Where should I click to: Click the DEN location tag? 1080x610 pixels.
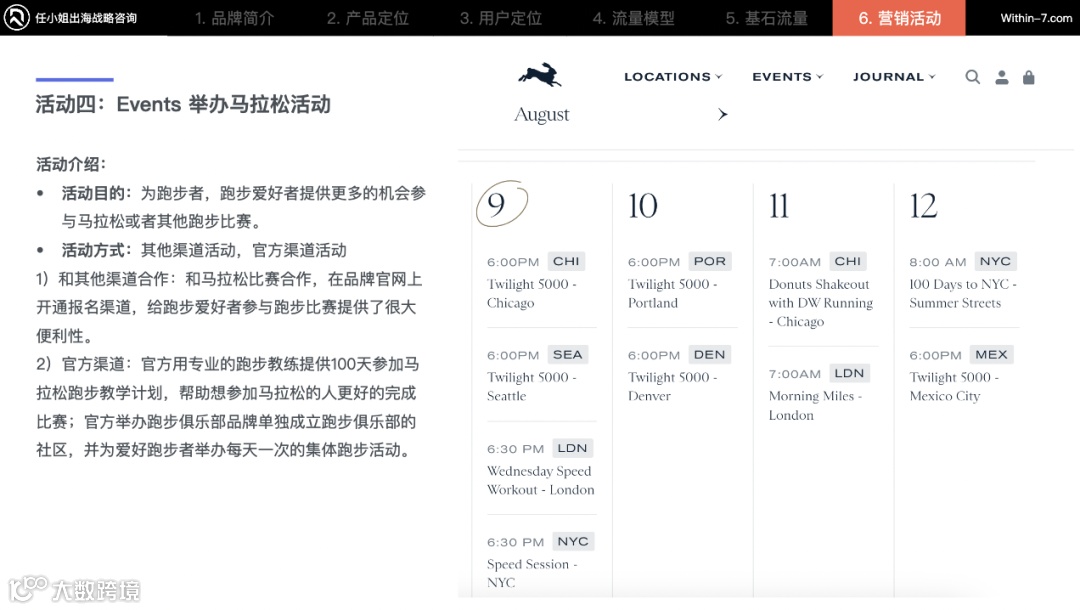[709, 355]
